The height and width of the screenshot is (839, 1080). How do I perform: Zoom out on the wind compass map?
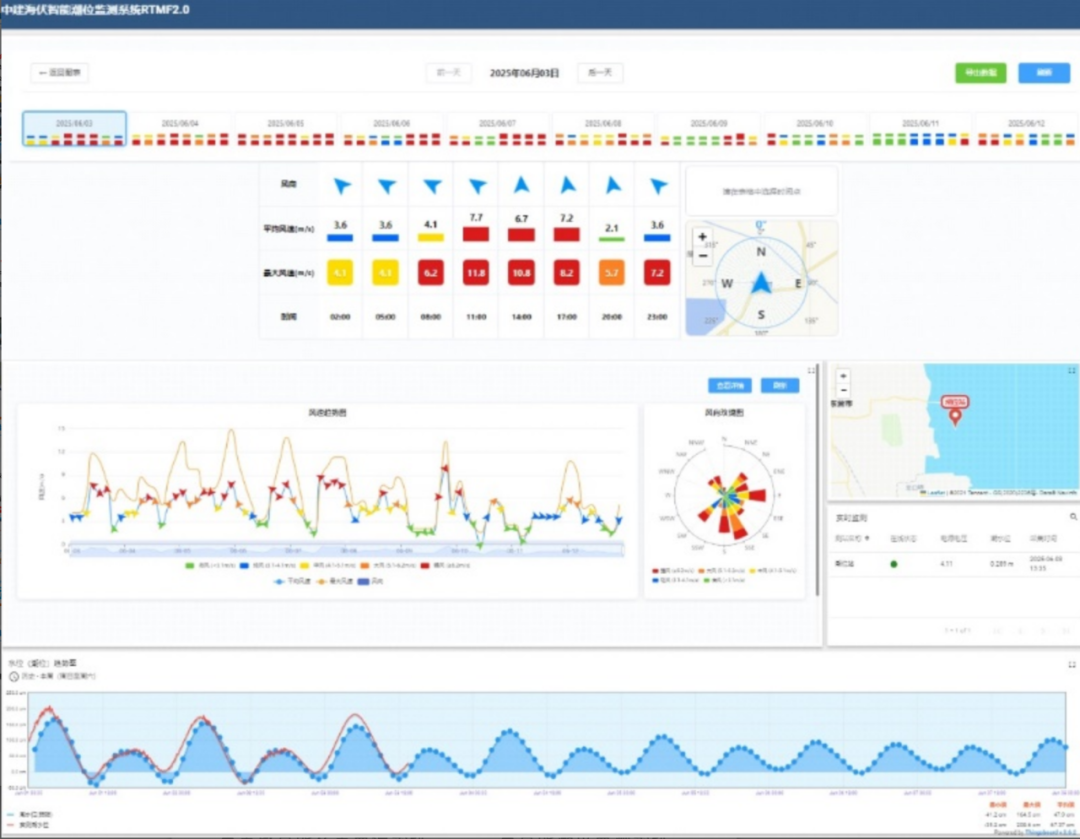tap(702, 256)
